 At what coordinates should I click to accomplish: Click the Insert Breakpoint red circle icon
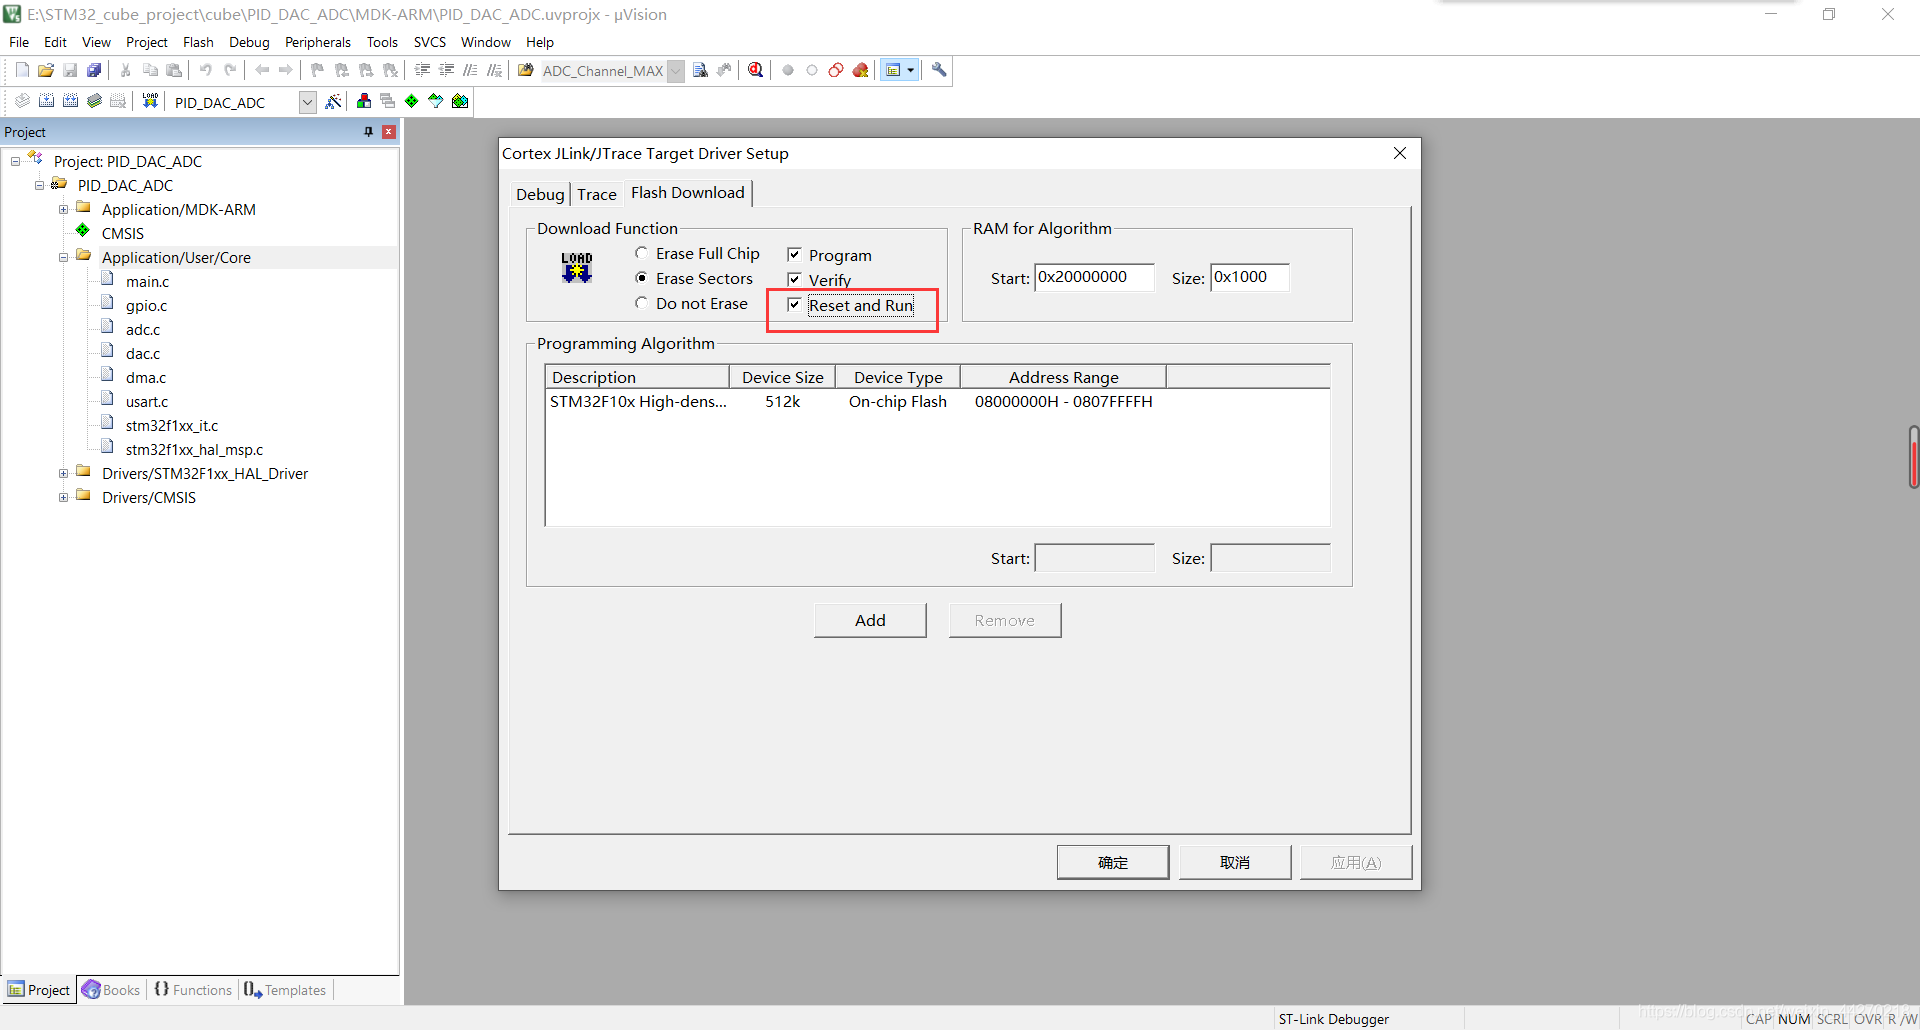click(x=788, y=70)
